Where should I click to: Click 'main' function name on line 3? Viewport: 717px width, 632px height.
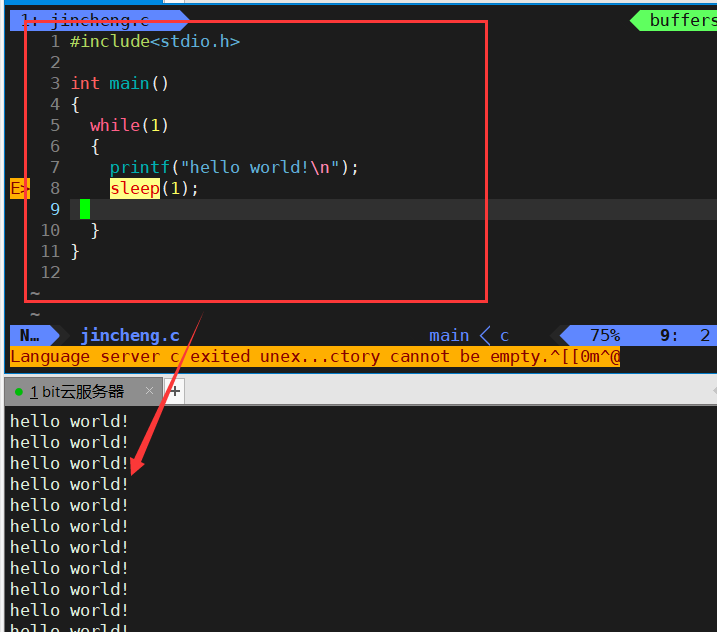pos(129,84)
